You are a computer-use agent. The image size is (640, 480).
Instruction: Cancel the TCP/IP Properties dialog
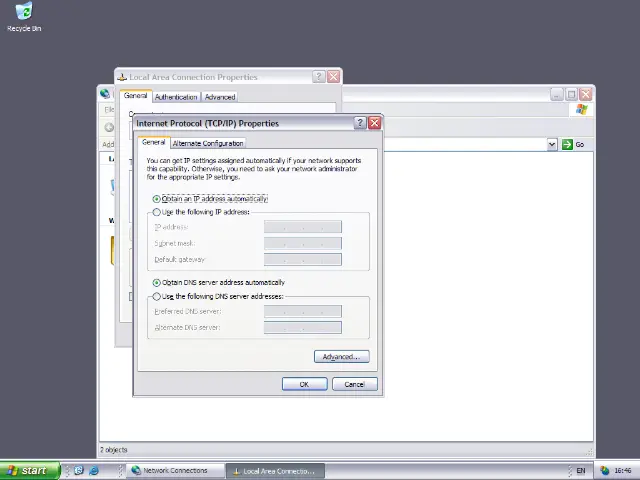(354, 384)
